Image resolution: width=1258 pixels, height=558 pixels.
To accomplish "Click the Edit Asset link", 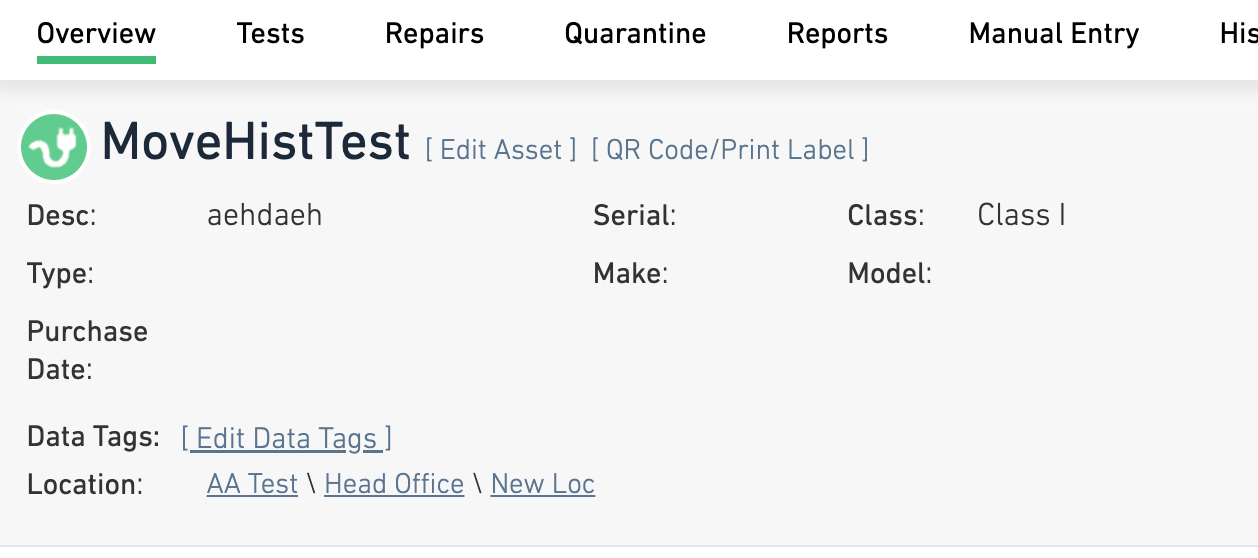I will [x=501, y=150].
